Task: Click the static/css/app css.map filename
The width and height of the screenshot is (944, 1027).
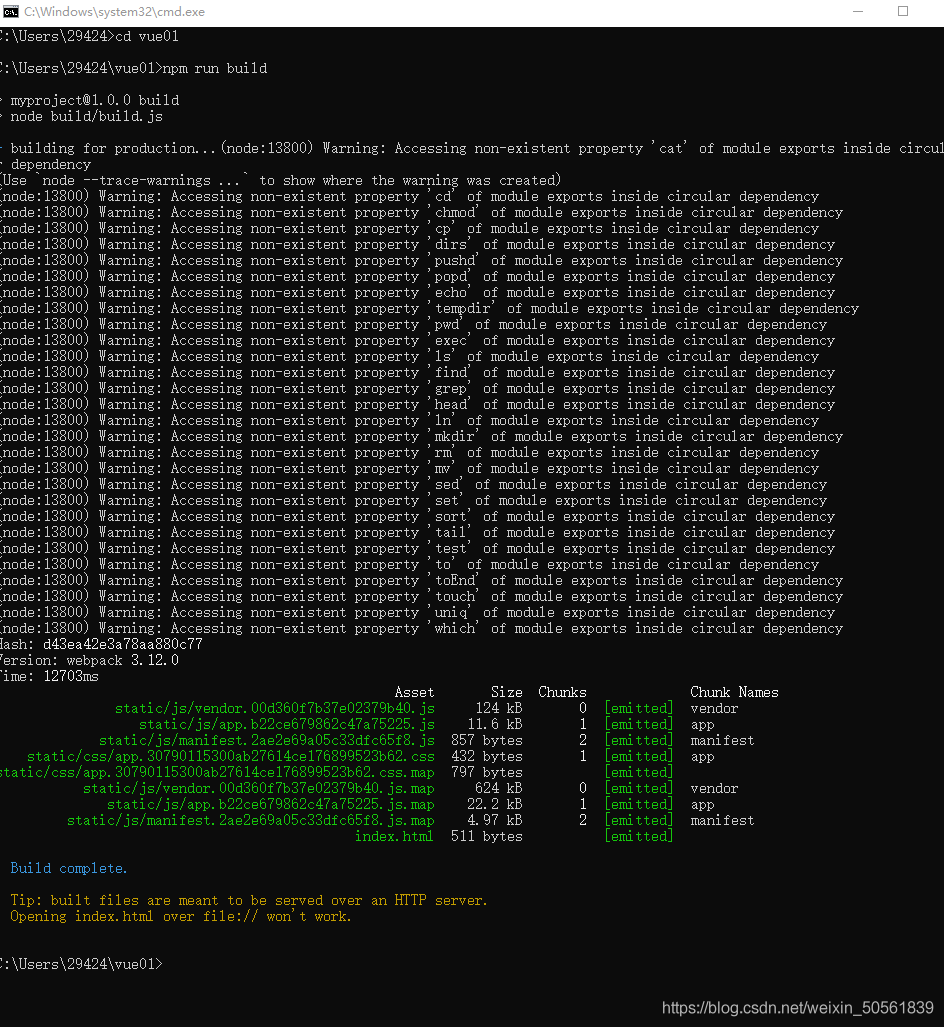Action: (x=217, y=772)
